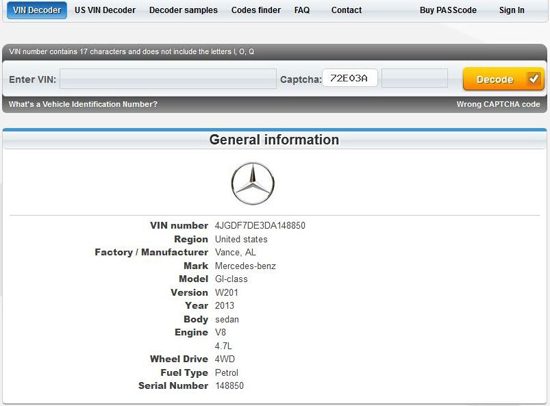Focus the captcha answer input box
Screen dimensions: 550x406
(414, 78)
